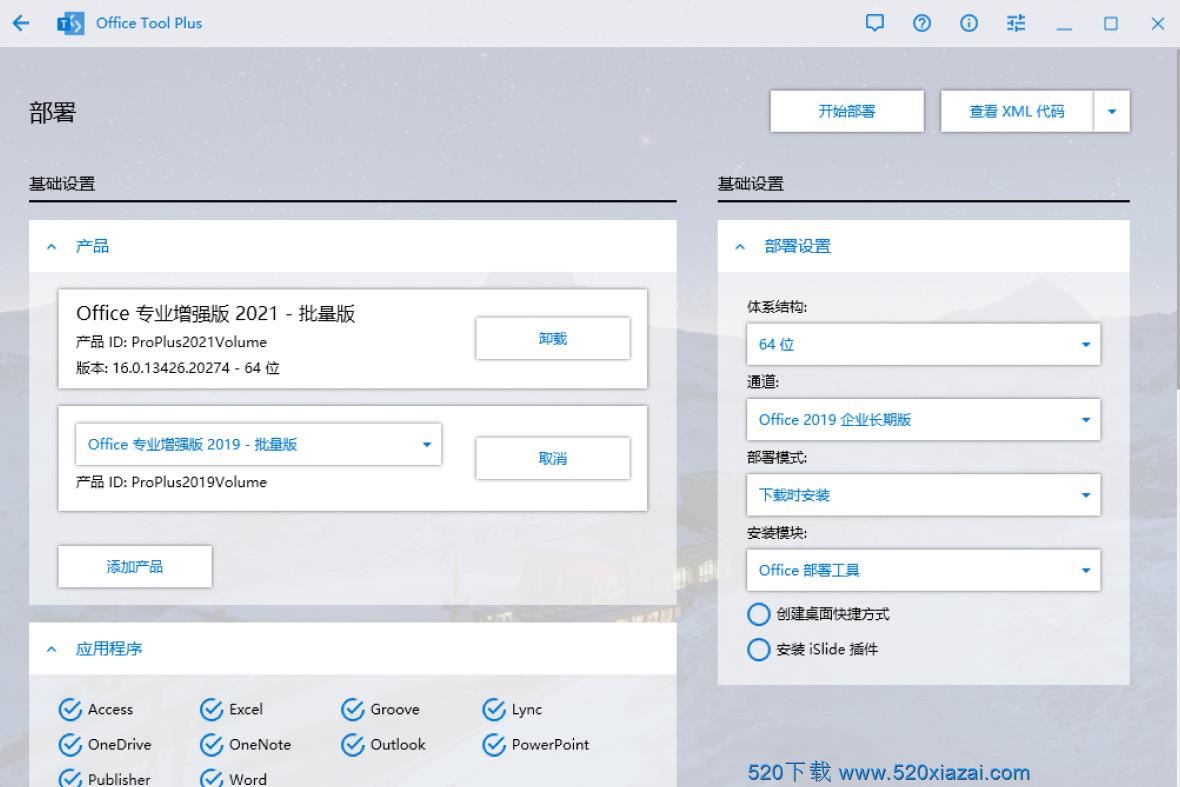Image resolution: width=1180 pixels, height=787 pixels.
Task: Open the Office 专业增强版 2019 product dropdown
Action: click(x=258, y=444)
